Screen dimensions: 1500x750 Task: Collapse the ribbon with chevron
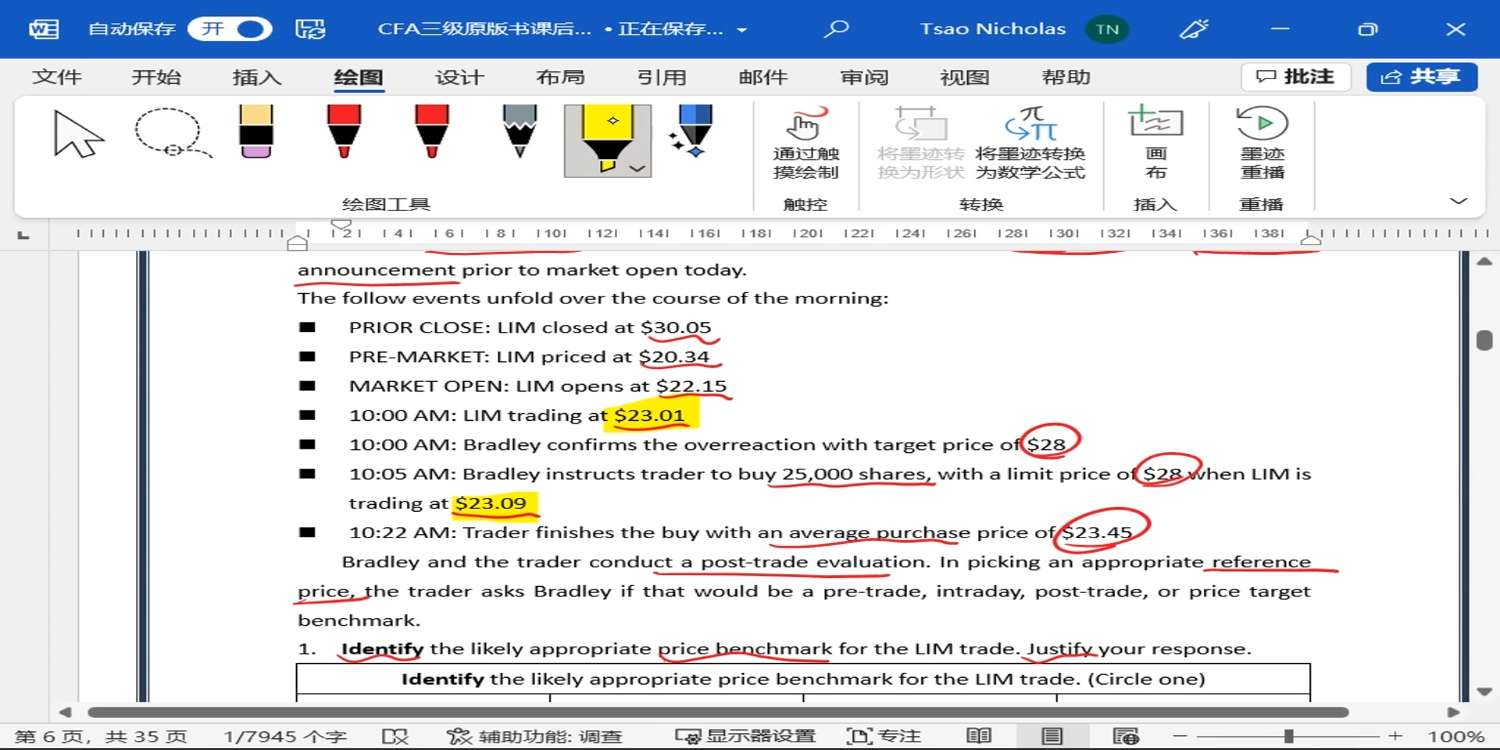click(x=1458, y=202)
